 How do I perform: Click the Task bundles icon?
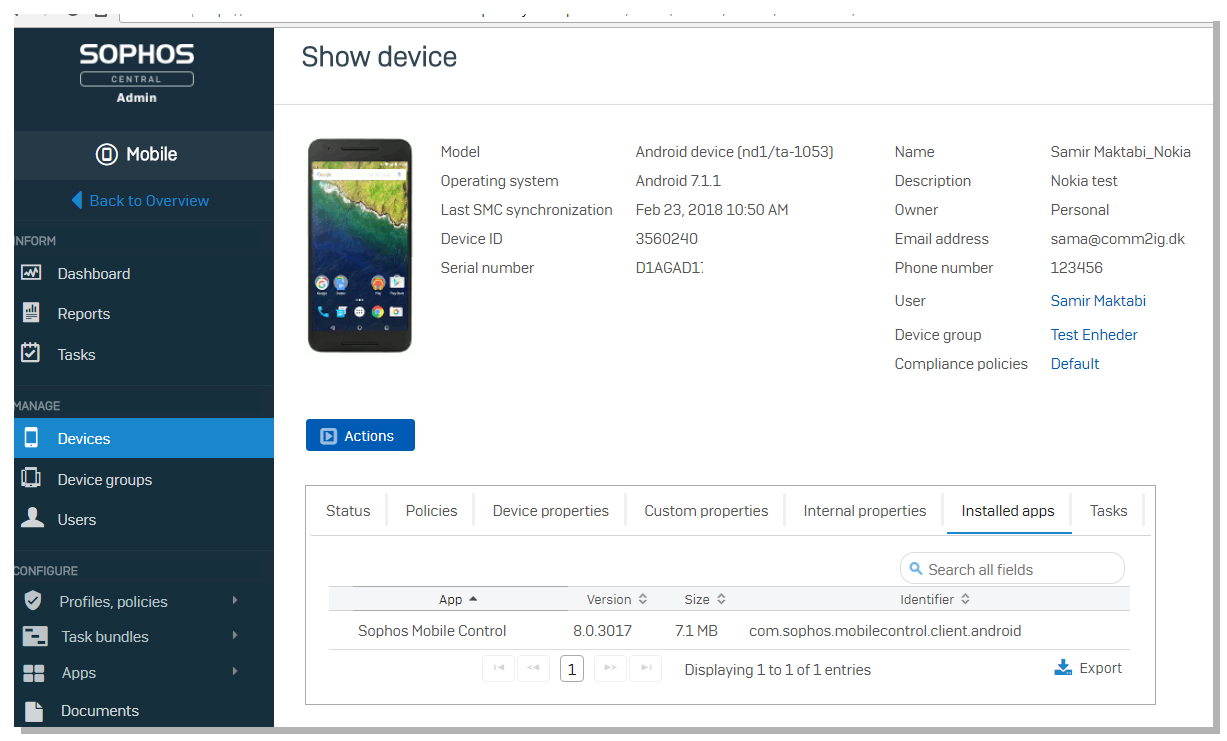(x=35, y=636)
